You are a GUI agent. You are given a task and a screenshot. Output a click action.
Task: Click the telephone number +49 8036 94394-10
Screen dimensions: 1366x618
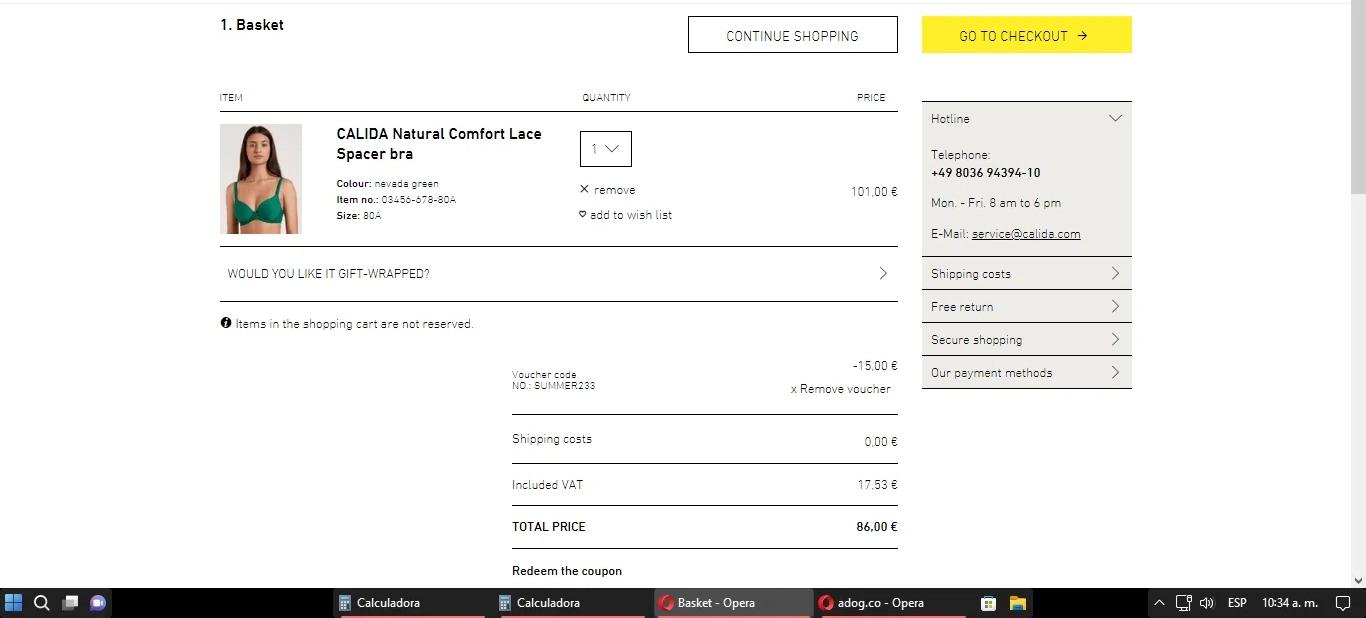click(x=985, y=173)
